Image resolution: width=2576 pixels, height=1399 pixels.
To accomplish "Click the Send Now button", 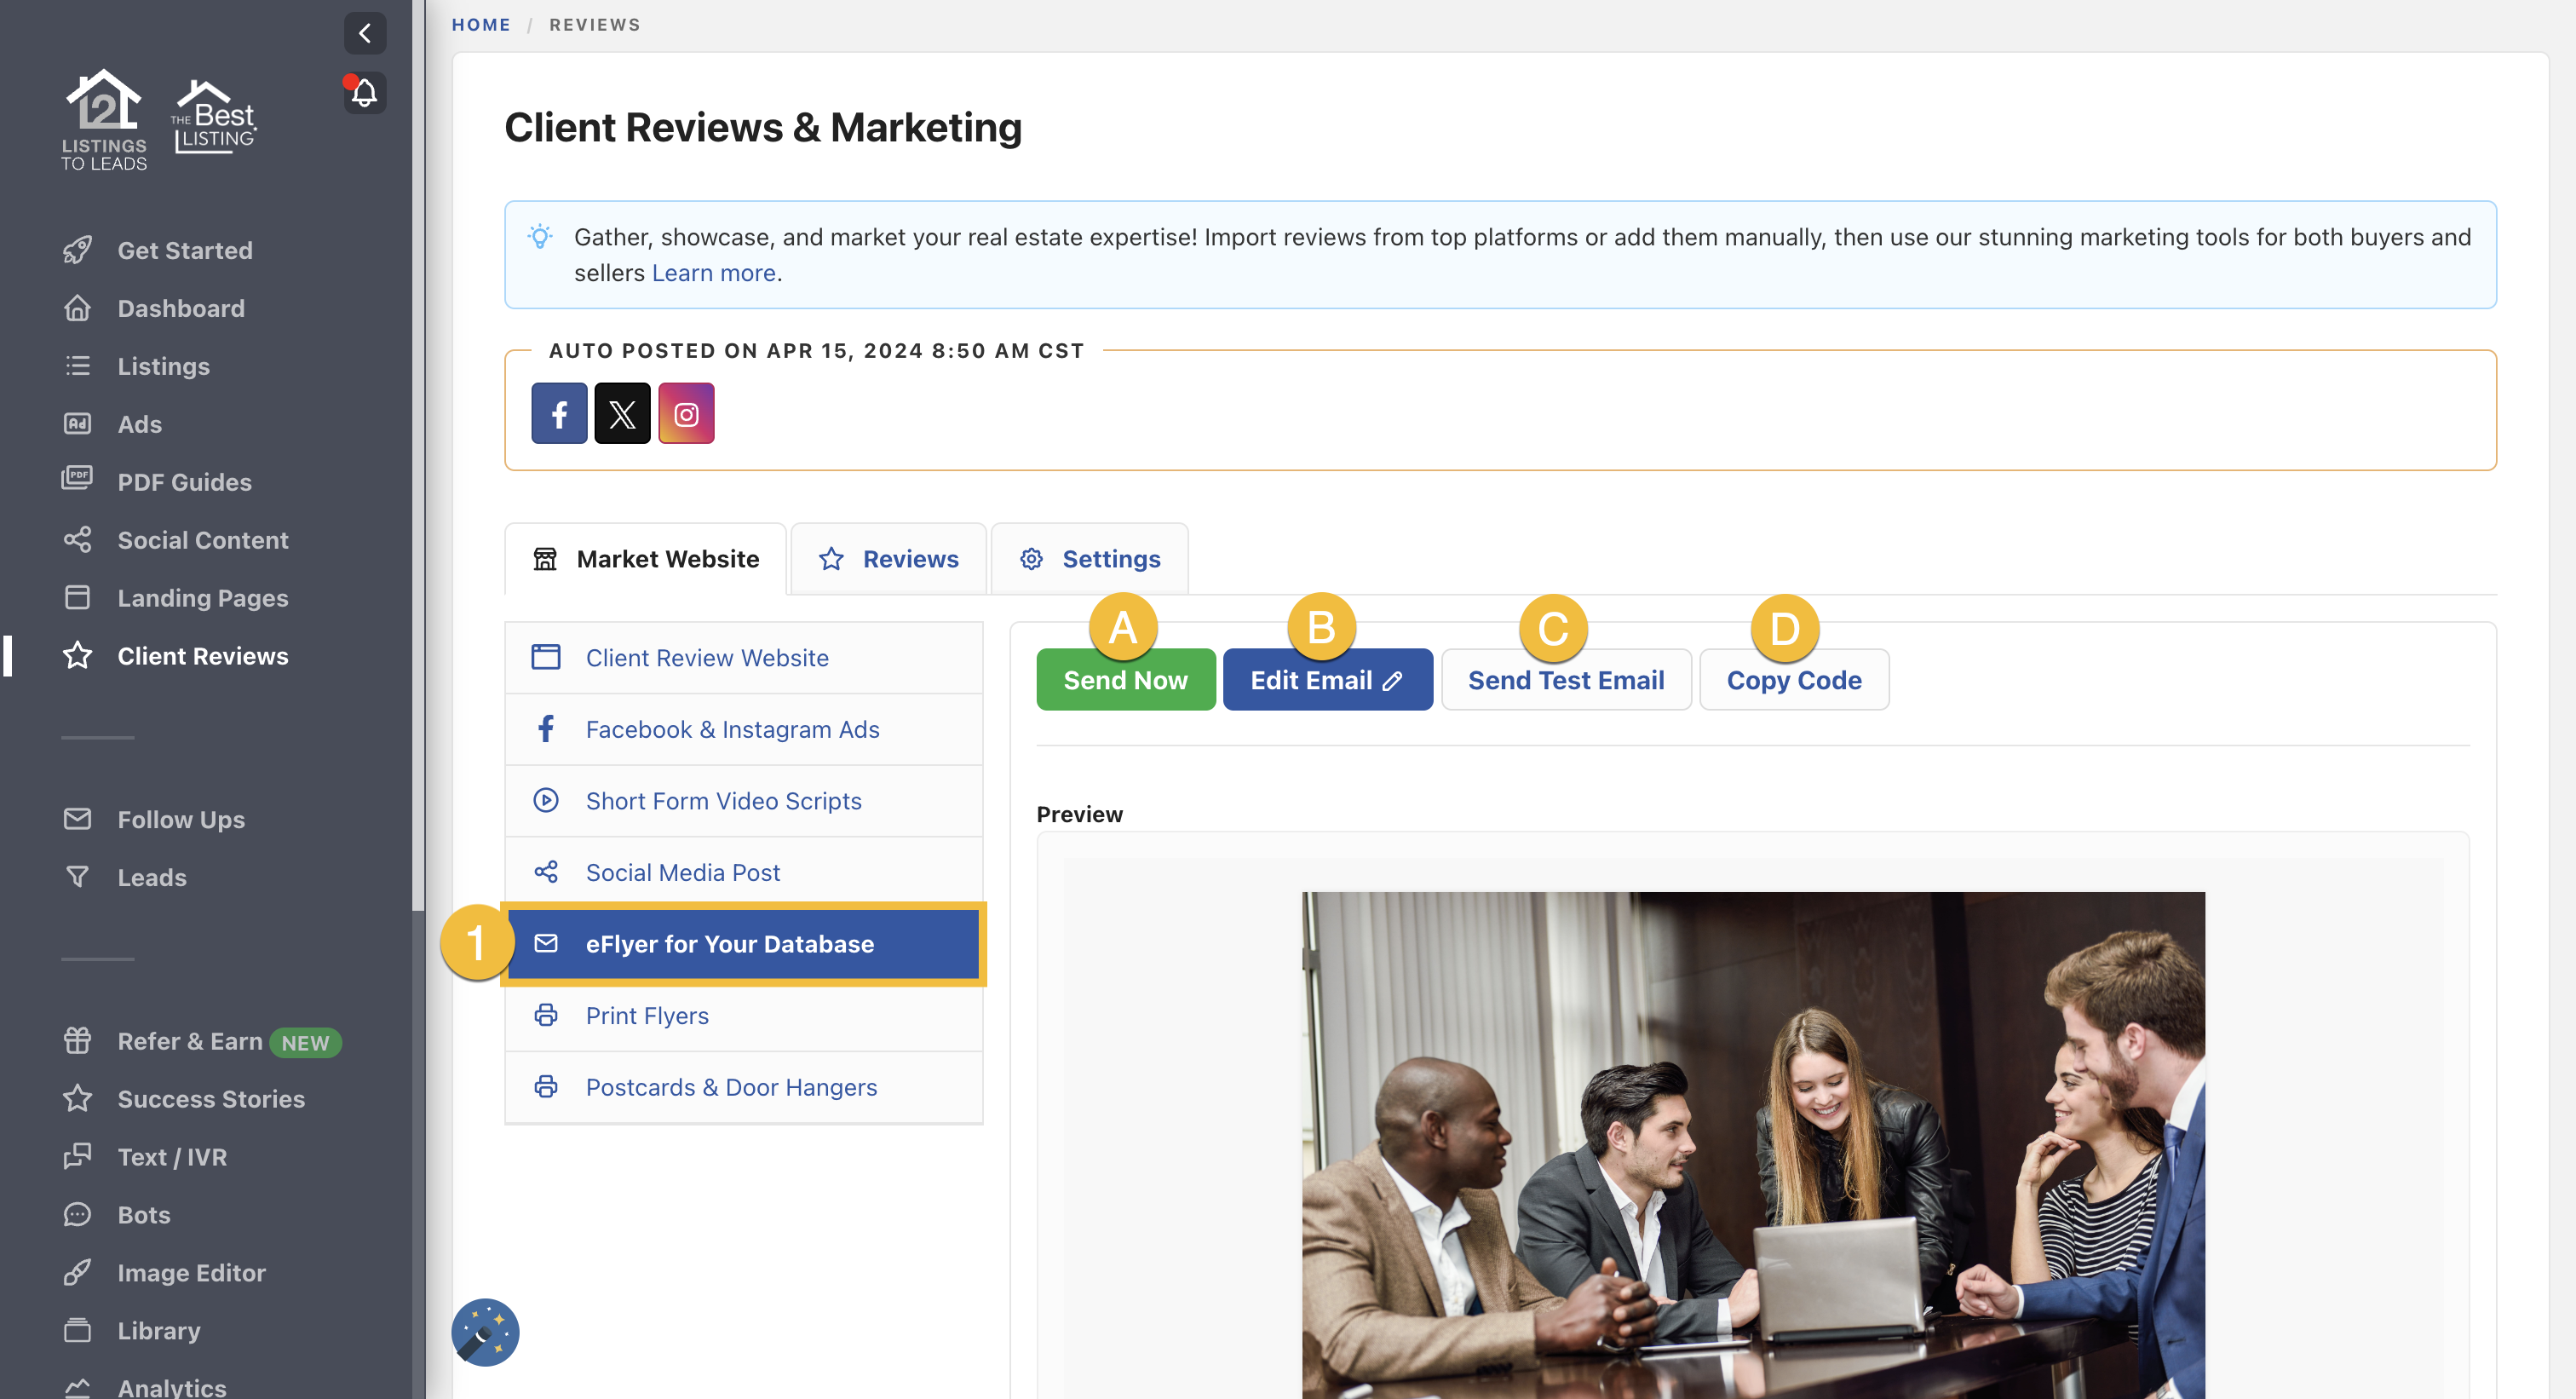I will 1125,679.
